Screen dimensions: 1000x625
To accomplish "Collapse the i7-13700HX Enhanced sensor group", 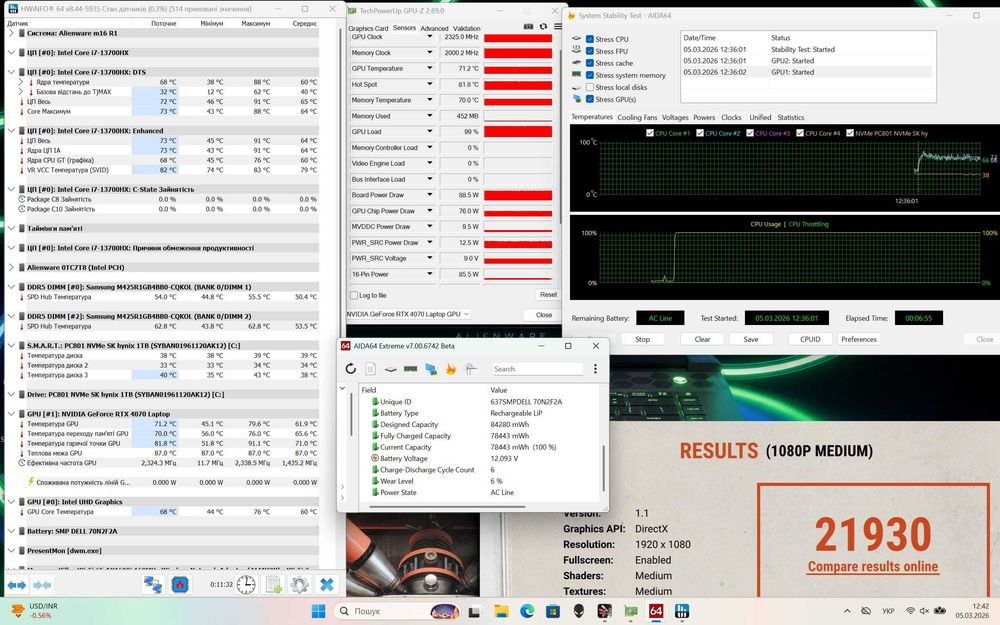I will pos(11,131).
